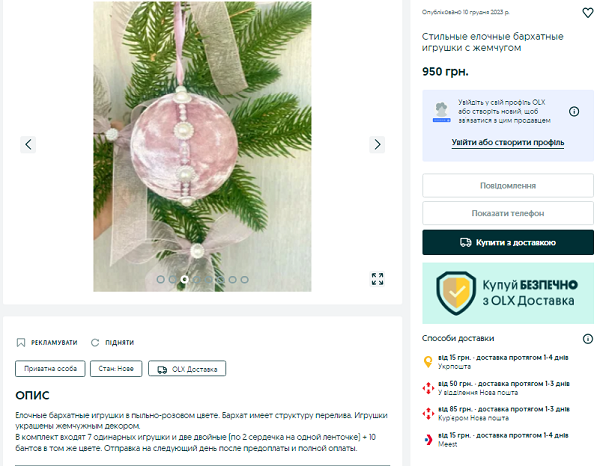The image size is (600, 466).
Task: Click info icon beside Способи доставки
Action: pos(587,339)
